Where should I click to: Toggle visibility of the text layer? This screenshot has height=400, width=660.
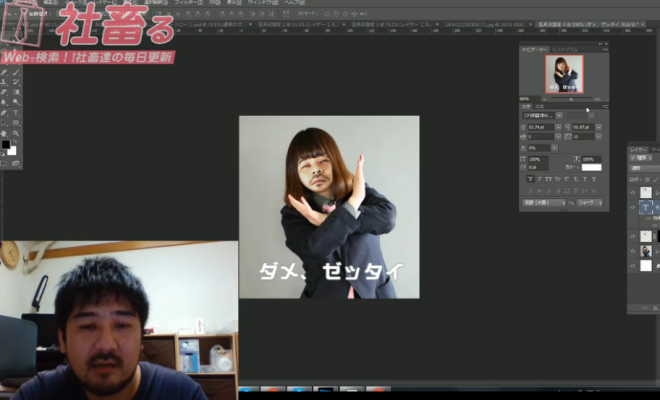click(x=632, y=208)
